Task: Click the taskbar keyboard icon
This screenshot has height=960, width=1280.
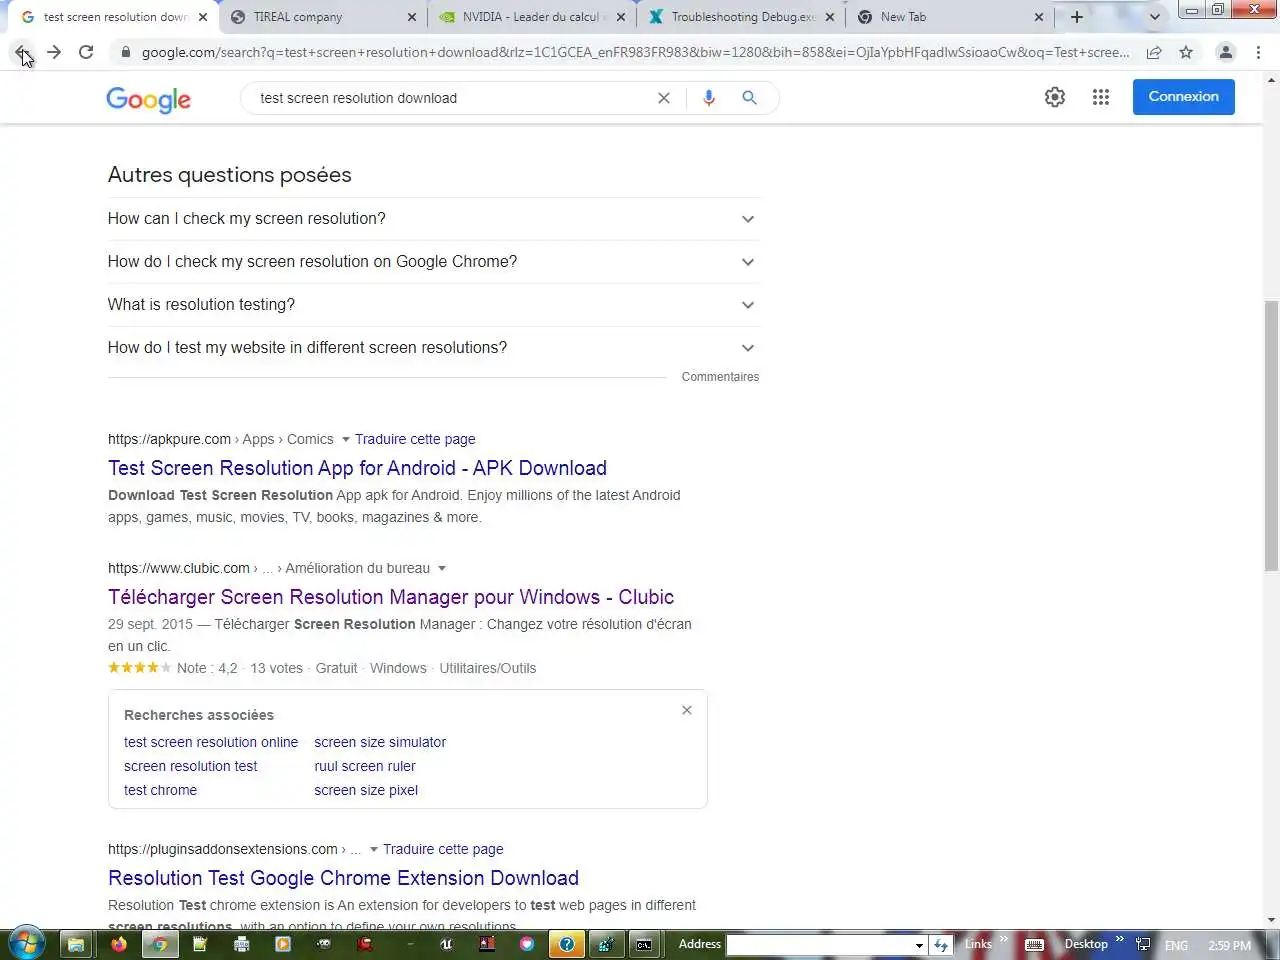Action: [x=1035, y=944]
